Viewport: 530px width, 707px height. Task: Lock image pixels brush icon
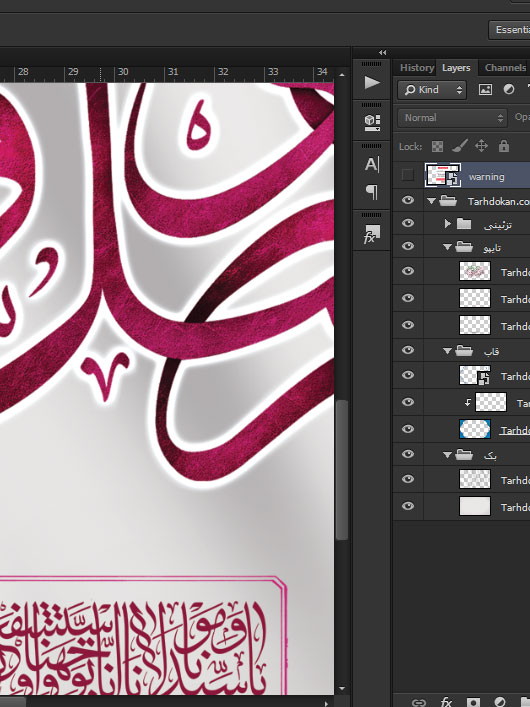pyautogui.click(x=460, y=146)
